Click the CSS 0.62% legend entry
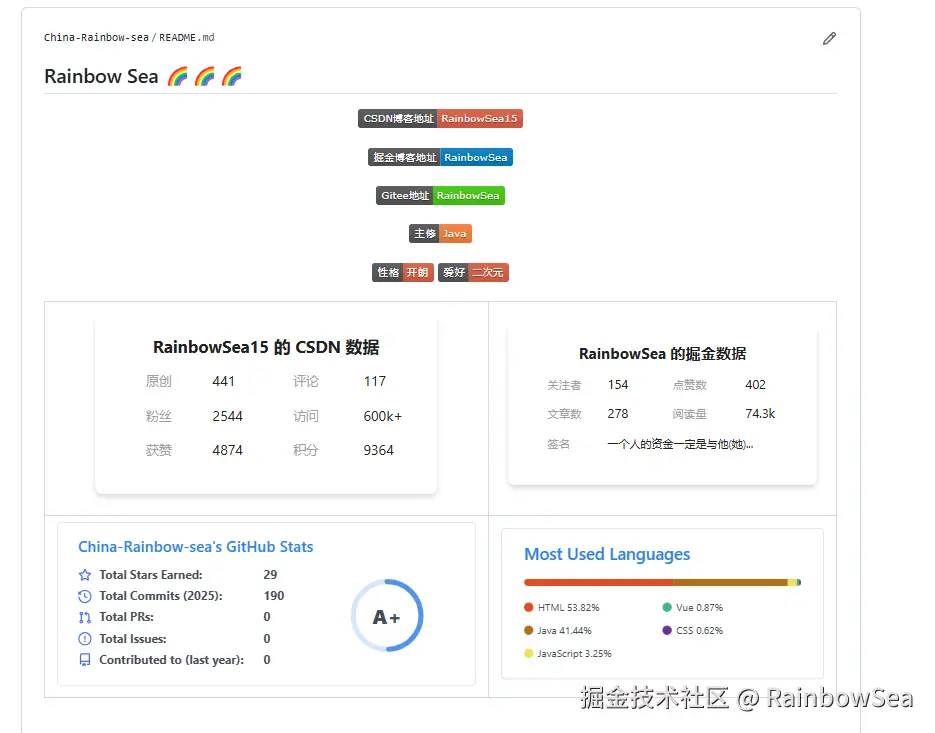The height and width of the screenshot is (733, 935). 693,630
